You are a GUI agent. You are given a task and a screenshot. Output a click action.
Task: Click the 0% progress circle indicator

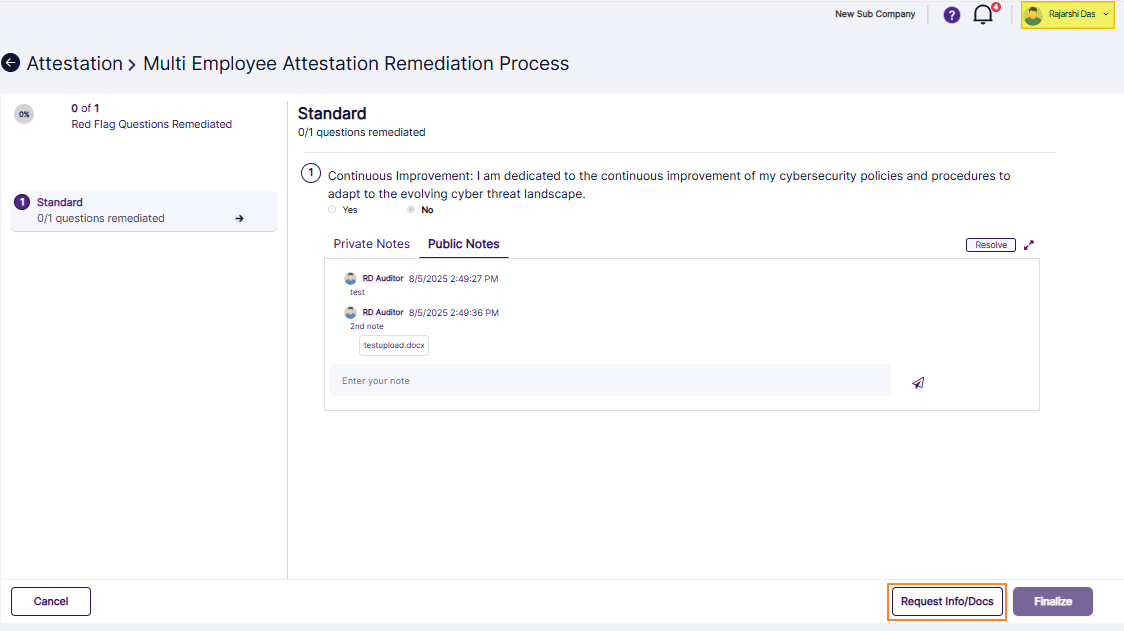click(x=24, y=114)
